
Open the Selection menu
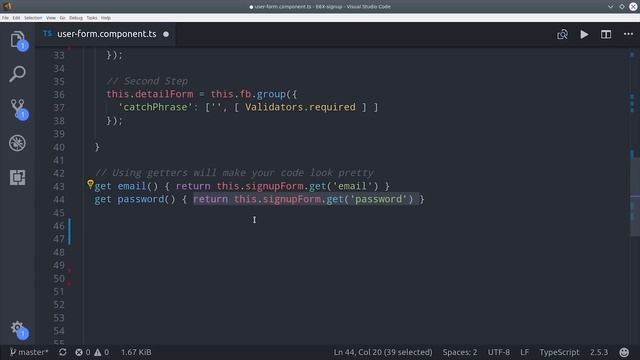tap(33, 18)
